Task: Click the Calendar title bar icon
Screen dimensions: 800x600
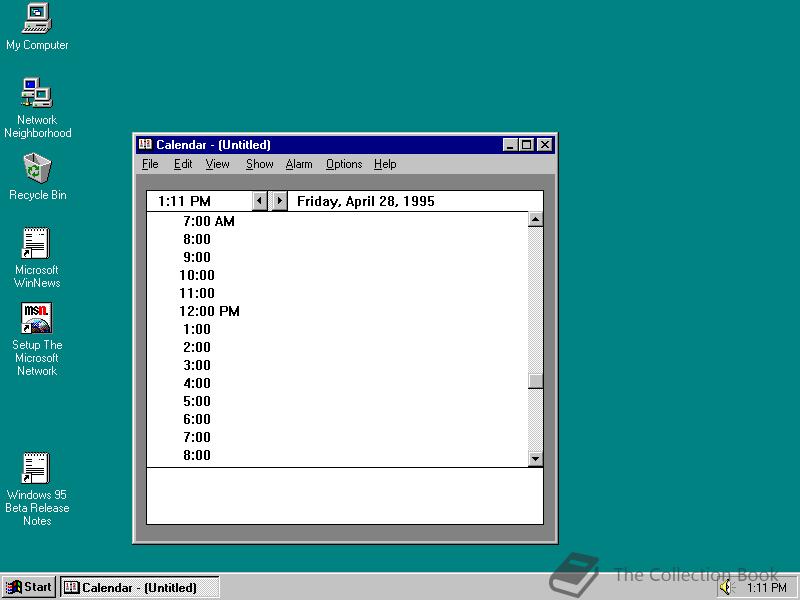Action: 145,144
